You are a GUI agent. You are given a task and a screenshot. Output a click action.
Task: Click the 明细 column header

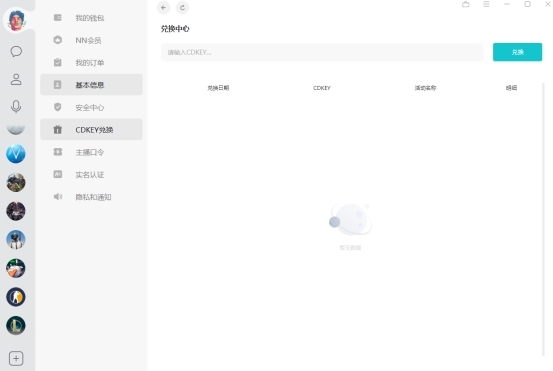click(x=511, y=88)
